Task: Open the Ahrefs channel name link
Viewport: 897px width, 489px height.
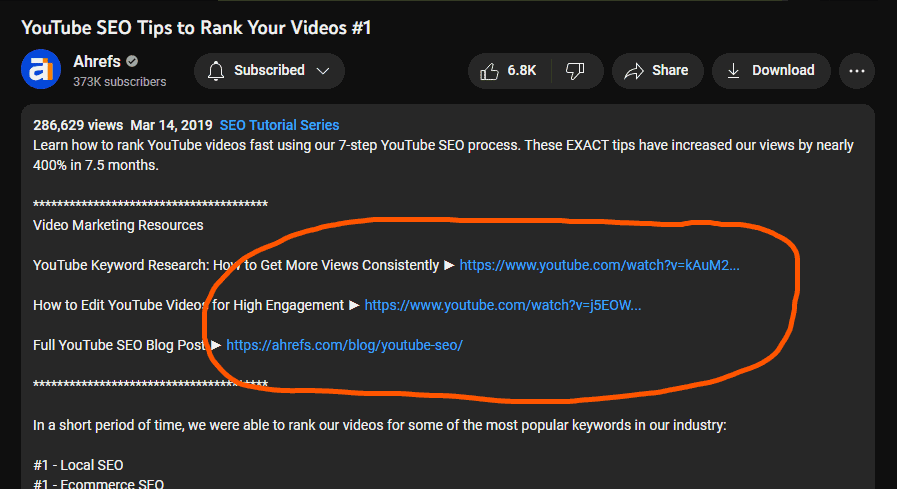Action: pos(96,61)
